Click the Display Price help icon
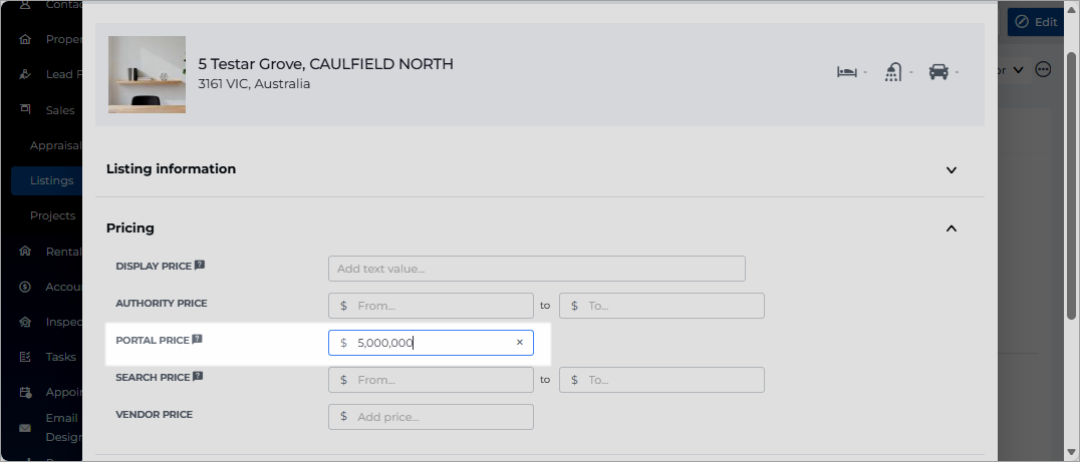Viewport: 1080px width, 462px height. (x=200, y=265)
